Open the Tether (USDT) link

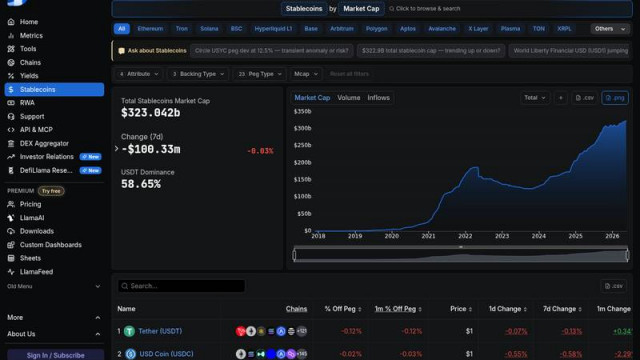coord(160,331)
